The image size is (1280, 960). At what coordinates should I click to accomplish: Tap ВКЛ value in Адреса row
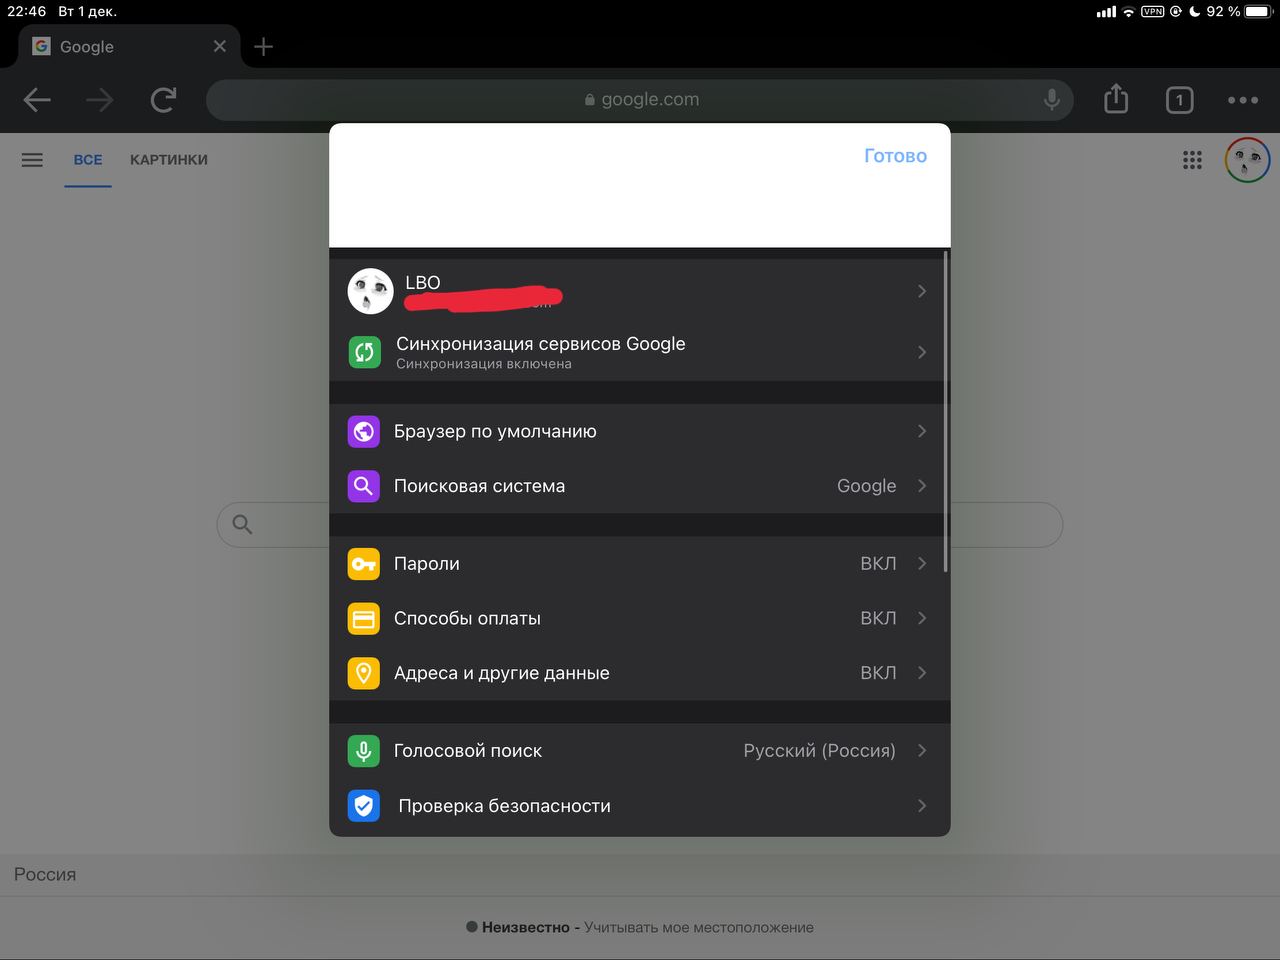(x=878, y=673)
